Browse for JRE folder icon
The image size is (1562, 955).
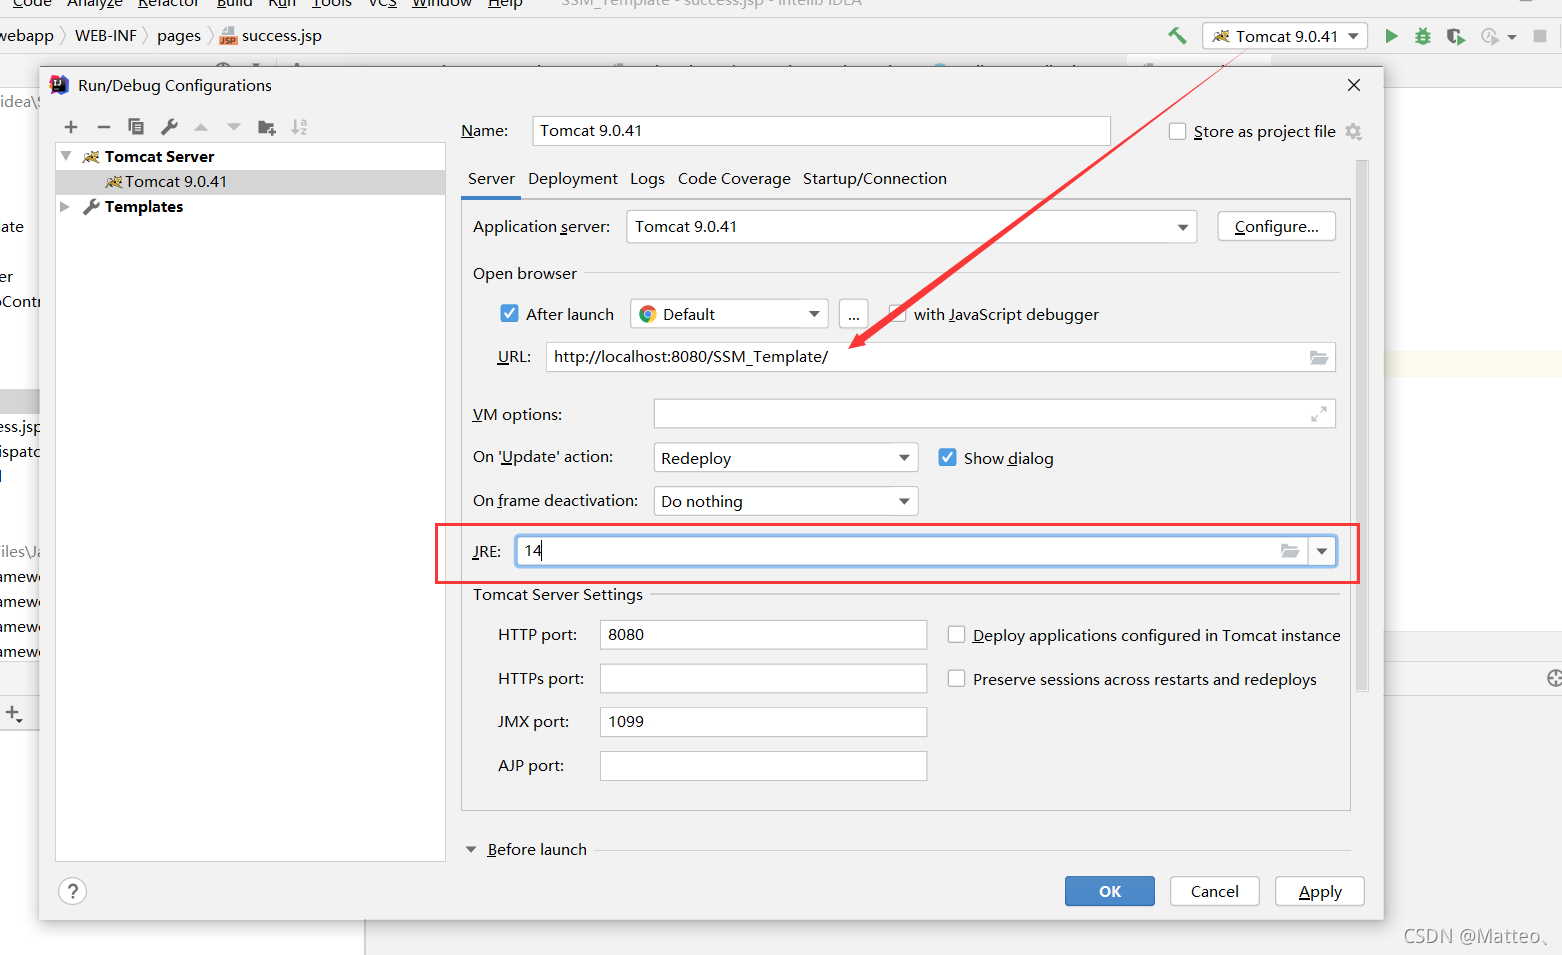pos(1290,551)
